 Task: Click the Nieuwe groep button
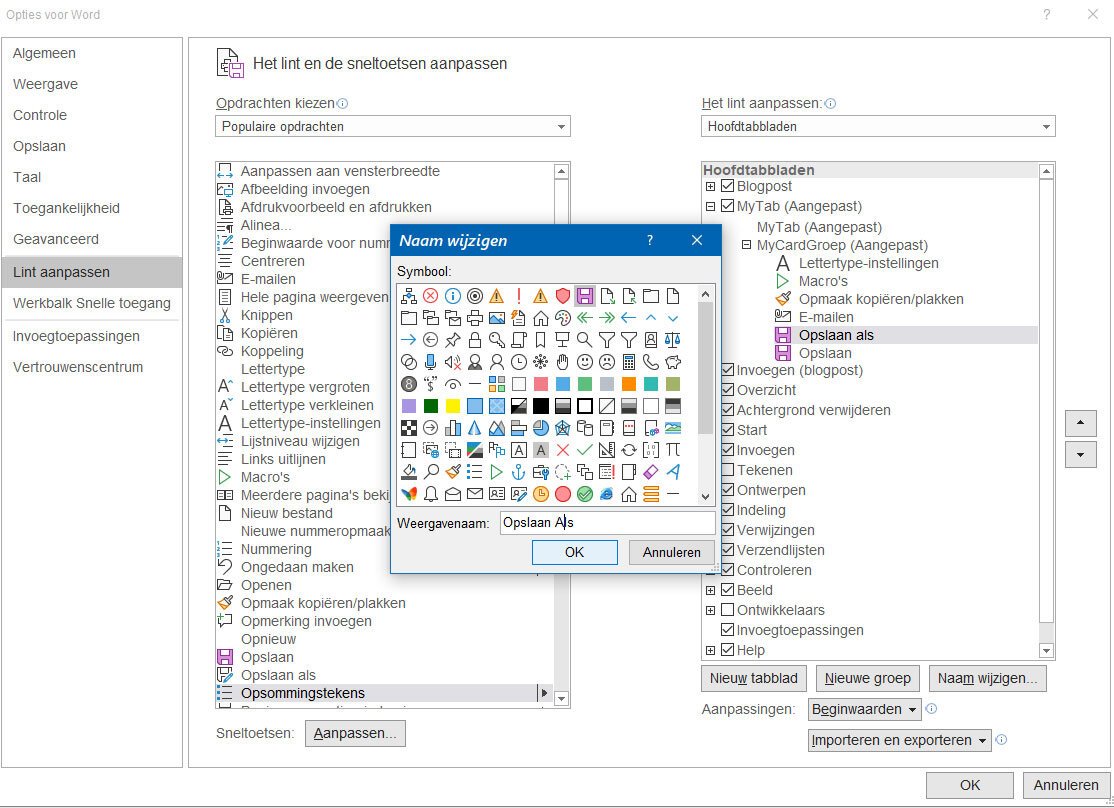coord(867,679)
